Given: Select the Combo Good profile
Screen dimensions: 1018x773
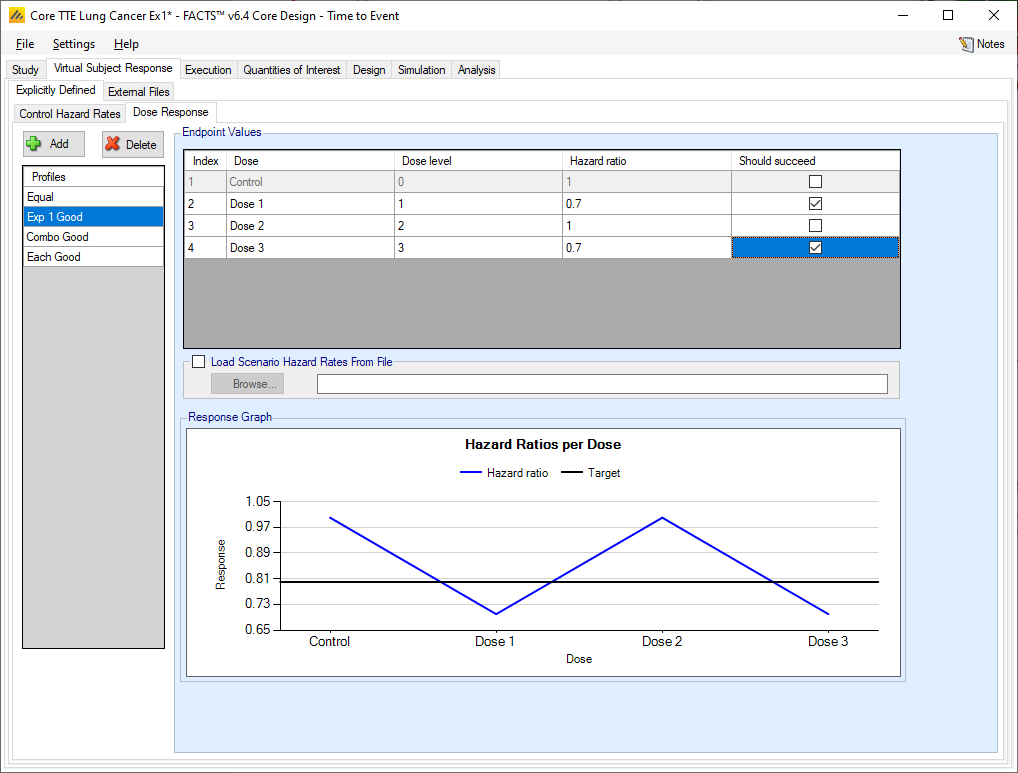Looking at the screenshot, I should 58,237.
